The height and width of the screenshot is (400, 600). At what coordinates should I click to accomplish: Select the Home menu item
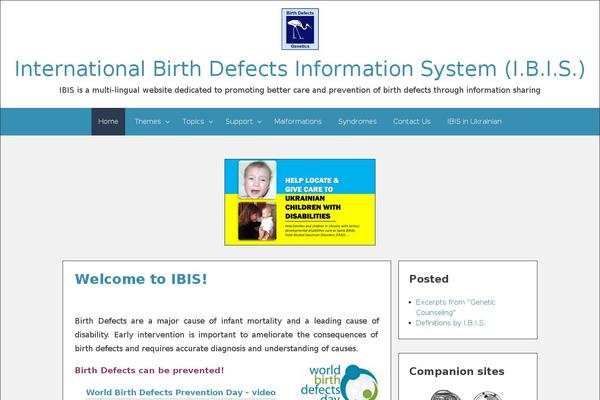click(108, 121)
